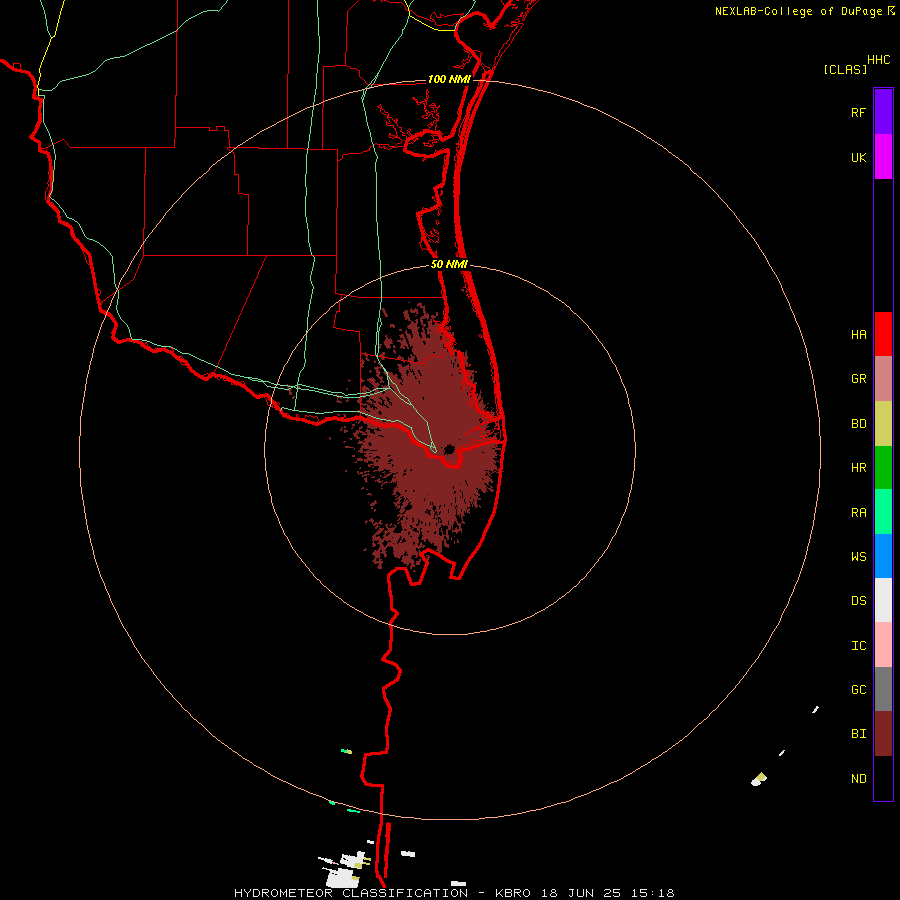Click the 'HHC' product label
The width and height of the screenshot is (900, 900).
point(878,60)
